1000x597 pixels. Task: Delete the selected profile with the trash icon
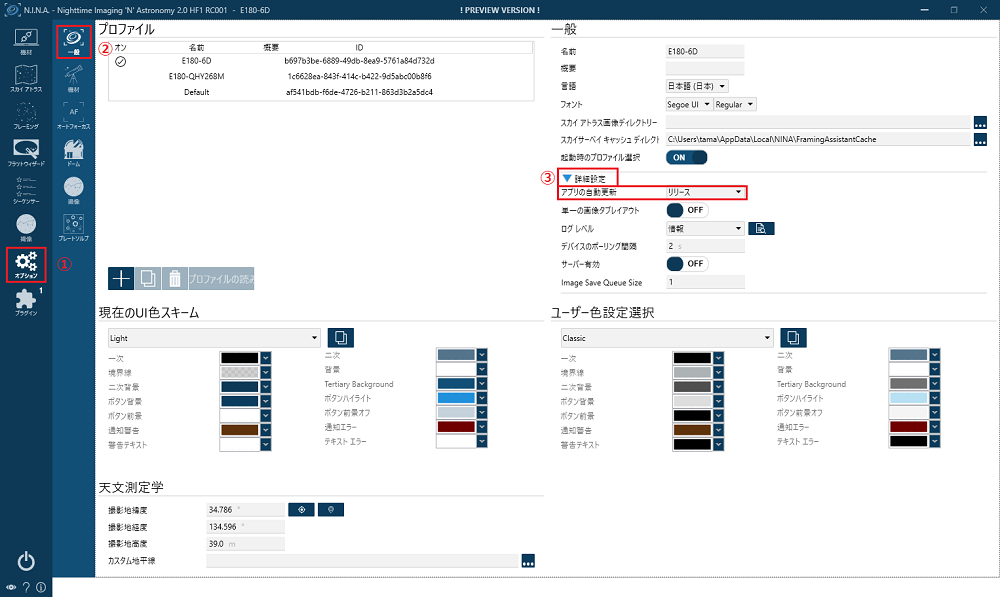(x=175, y=279)
